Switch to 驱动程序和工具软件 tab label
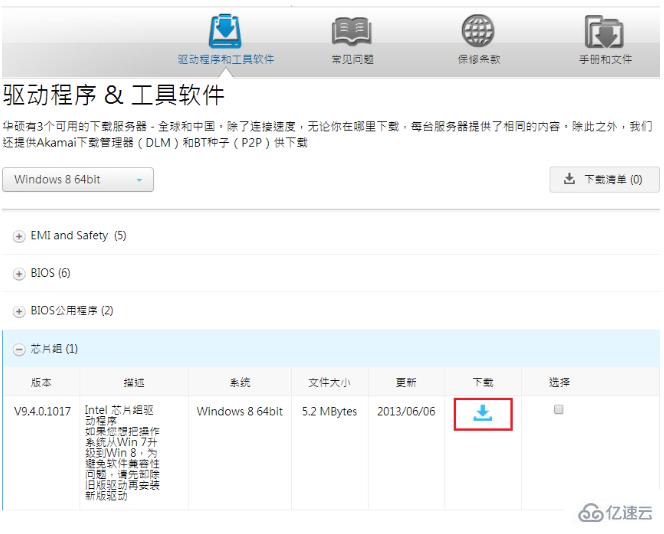664x534 pixels. [226, 59]
